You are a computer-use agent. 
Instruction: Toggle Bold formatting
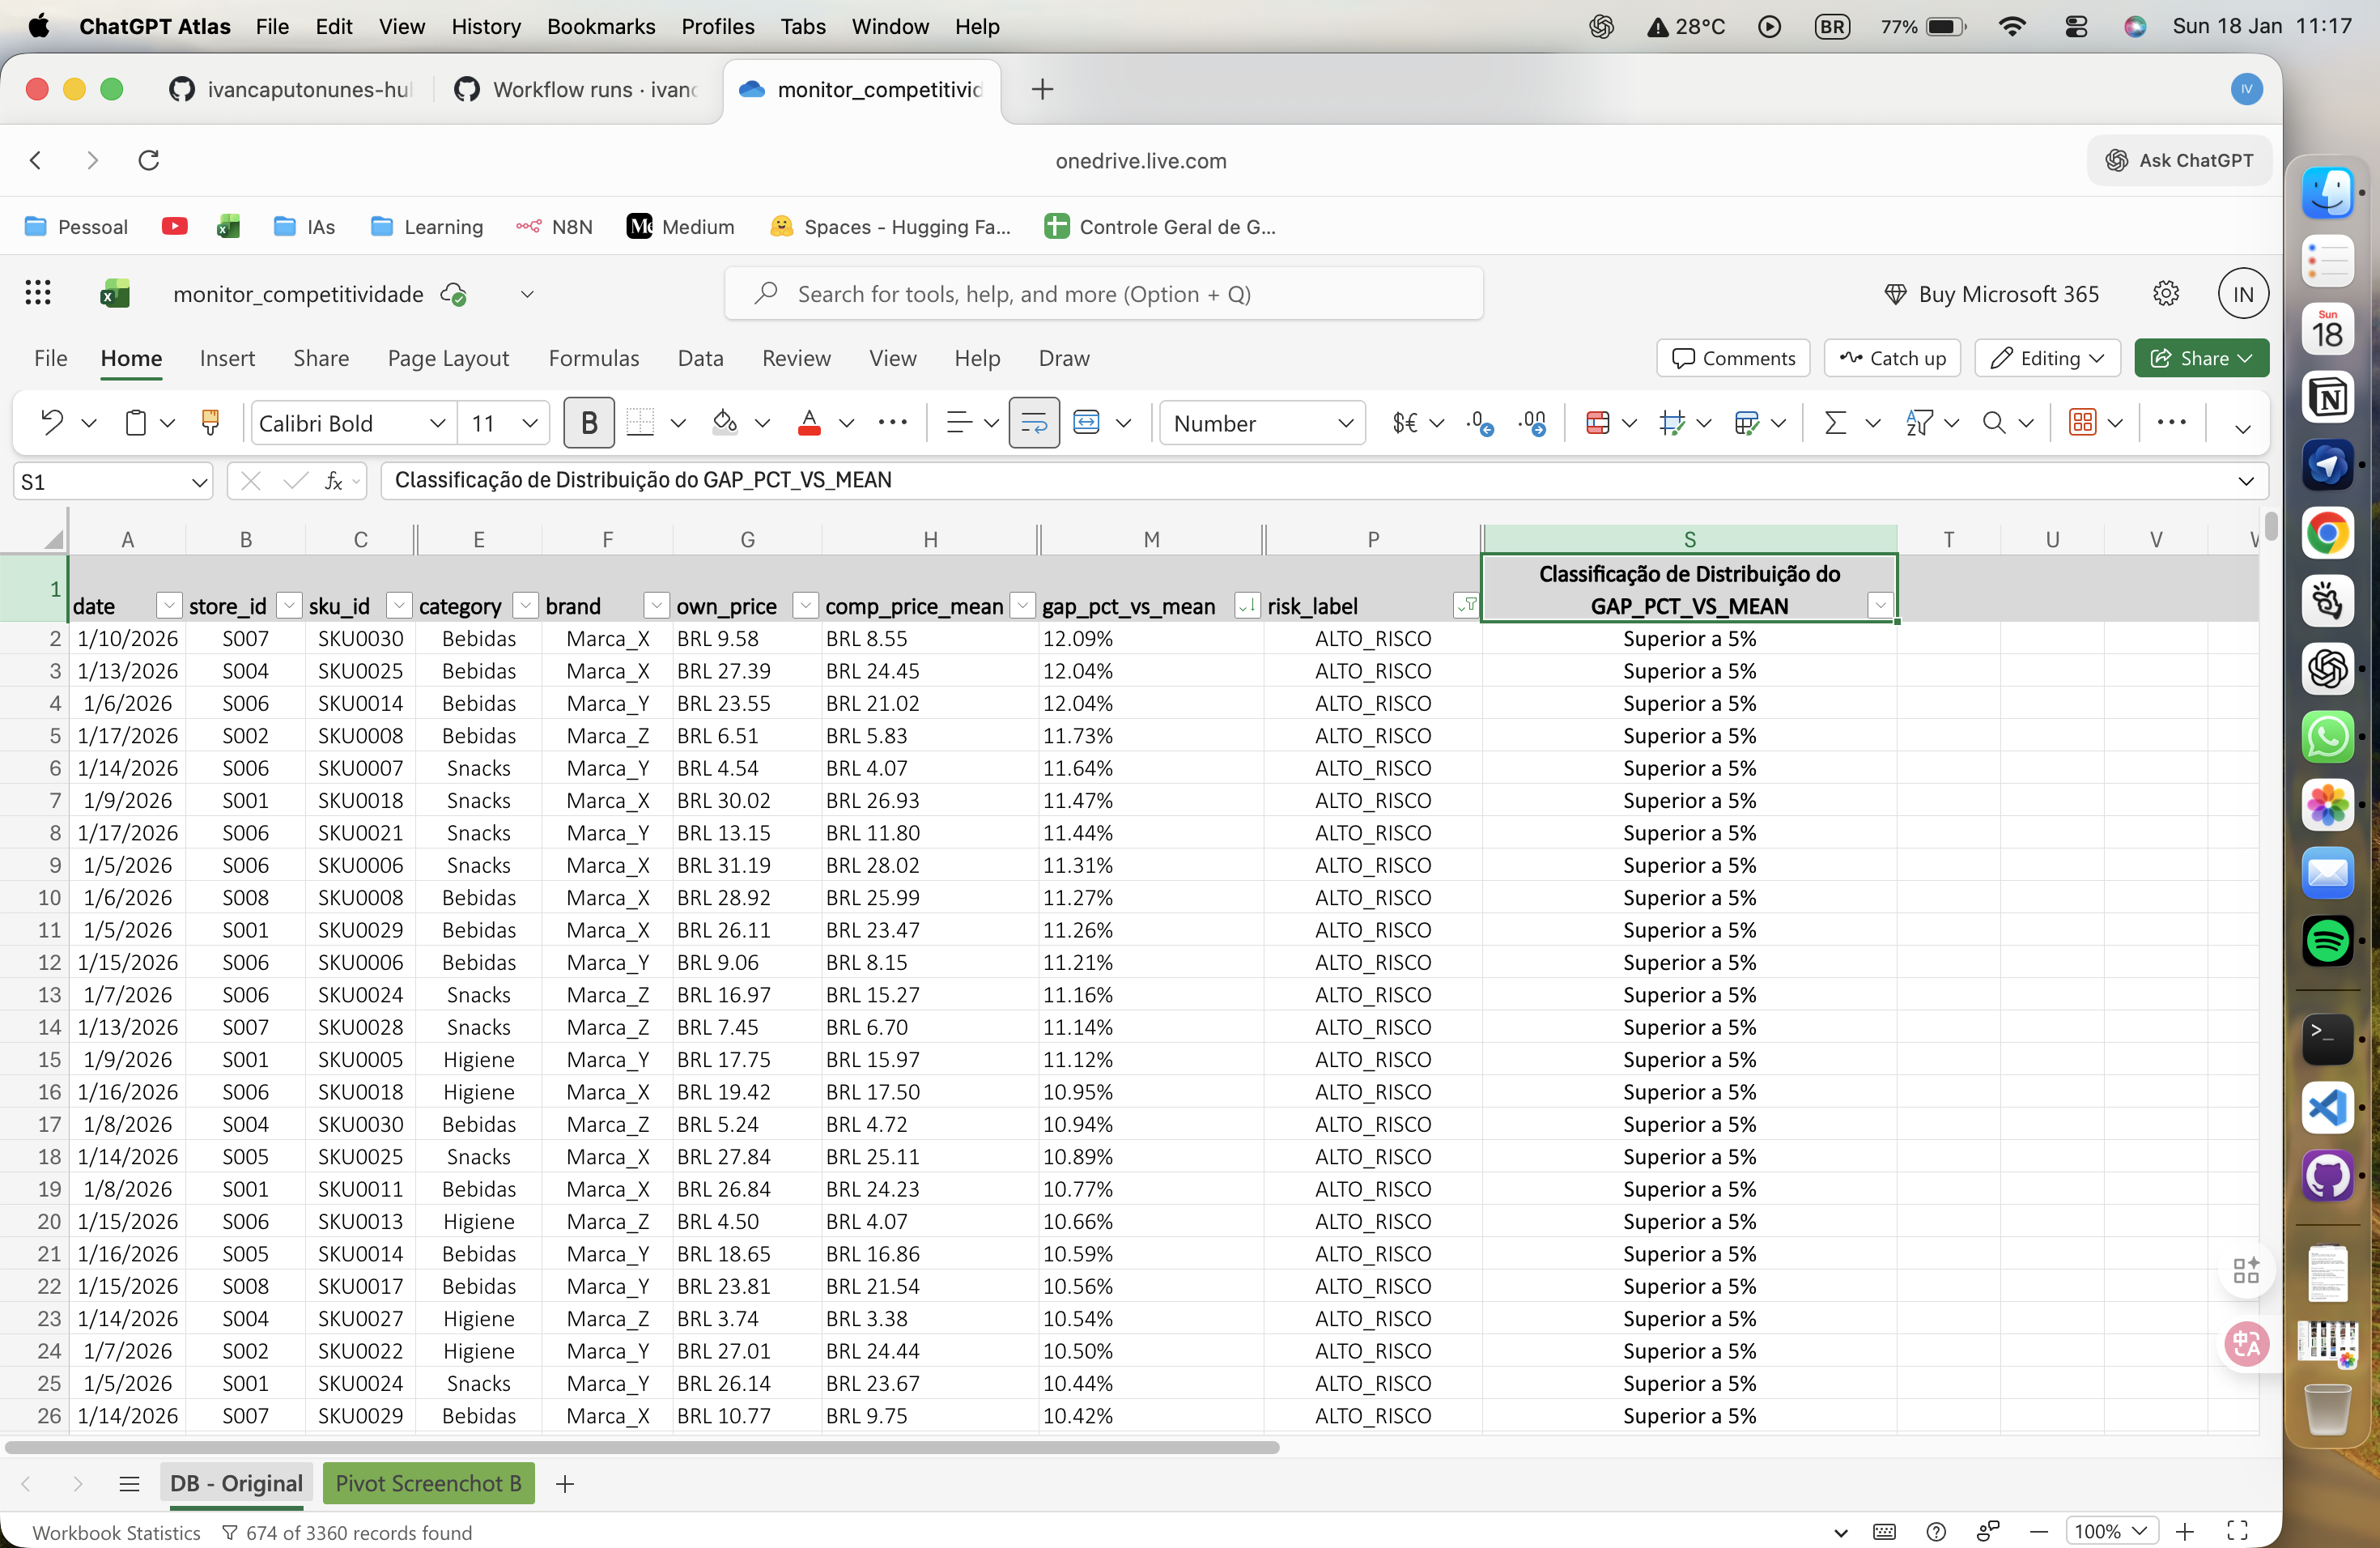pos(589,423)
